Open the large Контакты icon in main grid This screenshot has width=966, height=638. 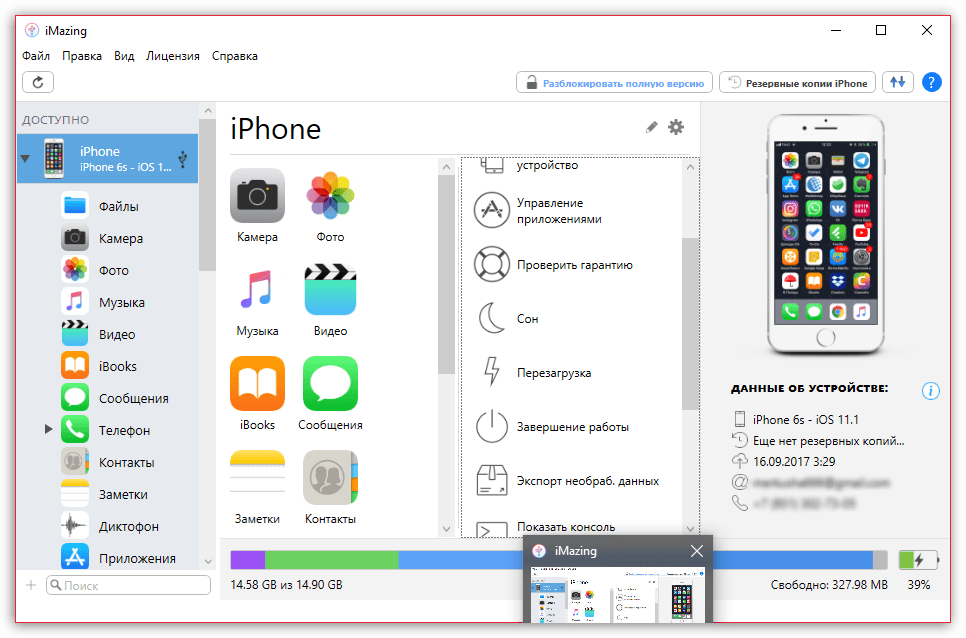(330, 478)
